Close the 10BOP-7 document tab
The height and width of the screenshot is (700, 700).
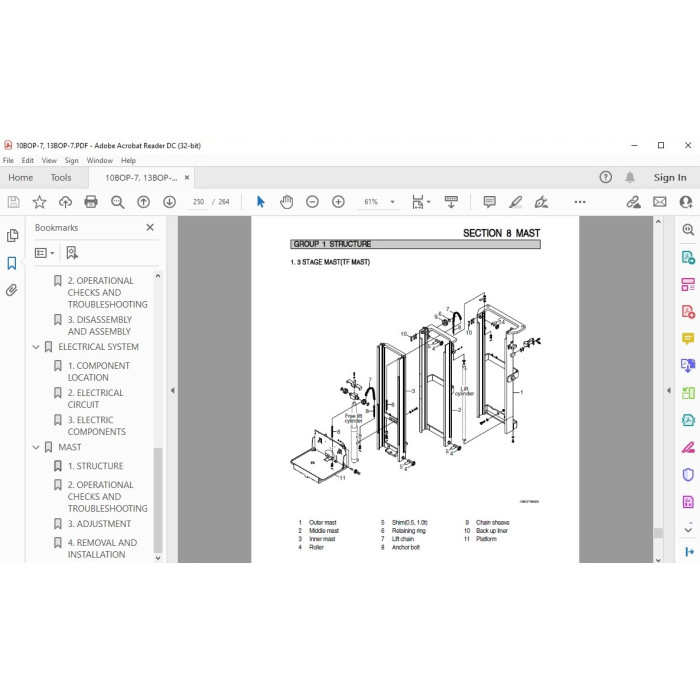coord(187,177)
